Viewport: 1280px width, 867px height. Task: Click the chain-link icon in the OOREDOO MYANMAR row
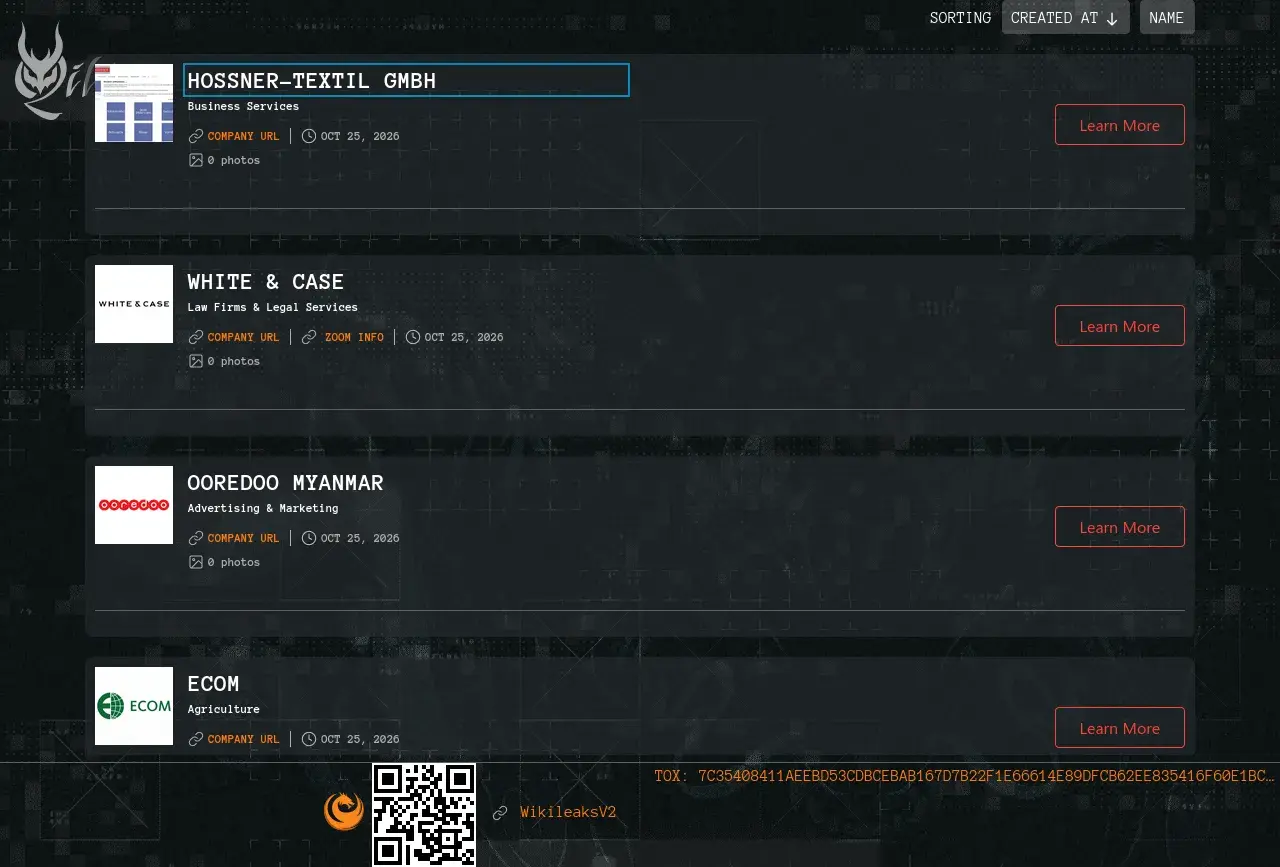(196, 538)
